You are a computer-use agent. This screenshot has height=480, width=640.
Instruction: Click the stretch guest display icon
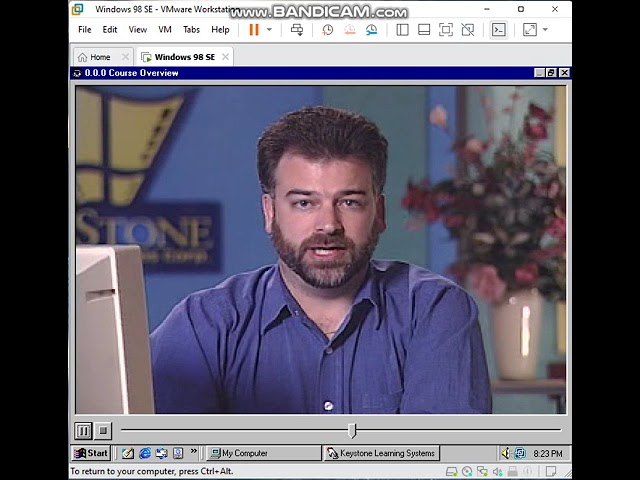point(530,30)
